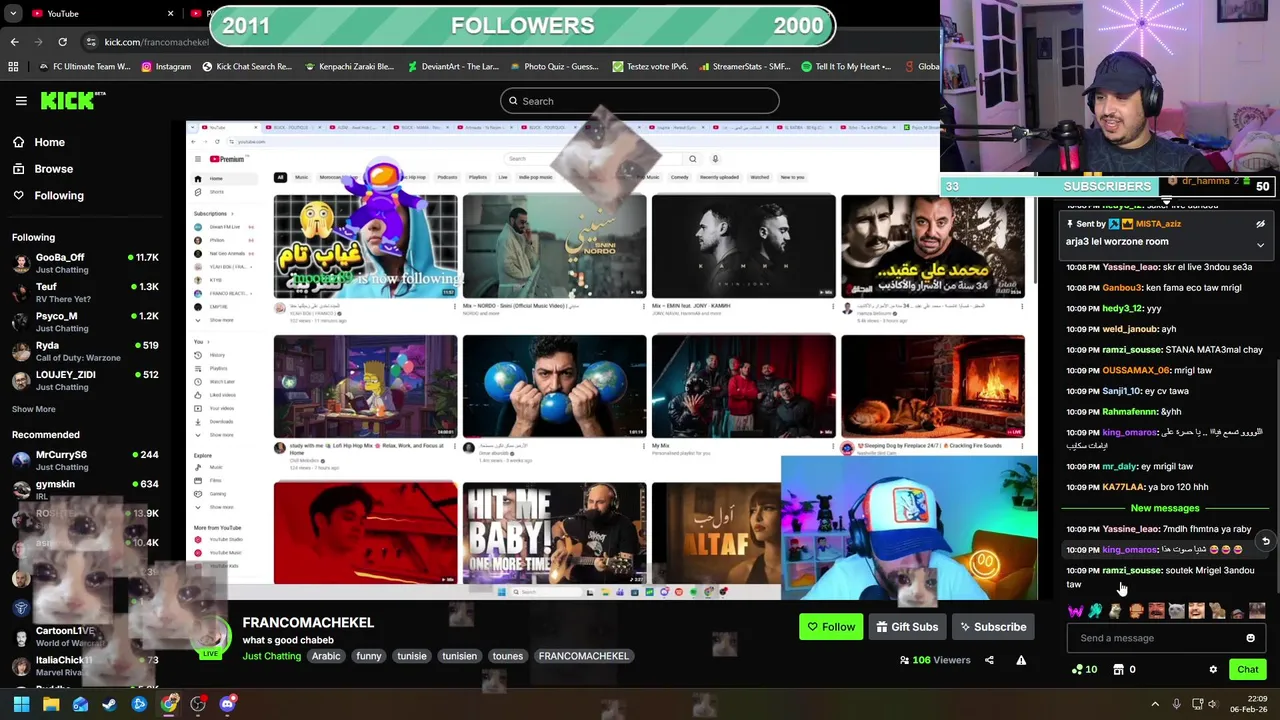Open the browser apps grid shortcut
Viewport: 1280px width, 720px height.
pyautogui.click(x=13, y=67)
